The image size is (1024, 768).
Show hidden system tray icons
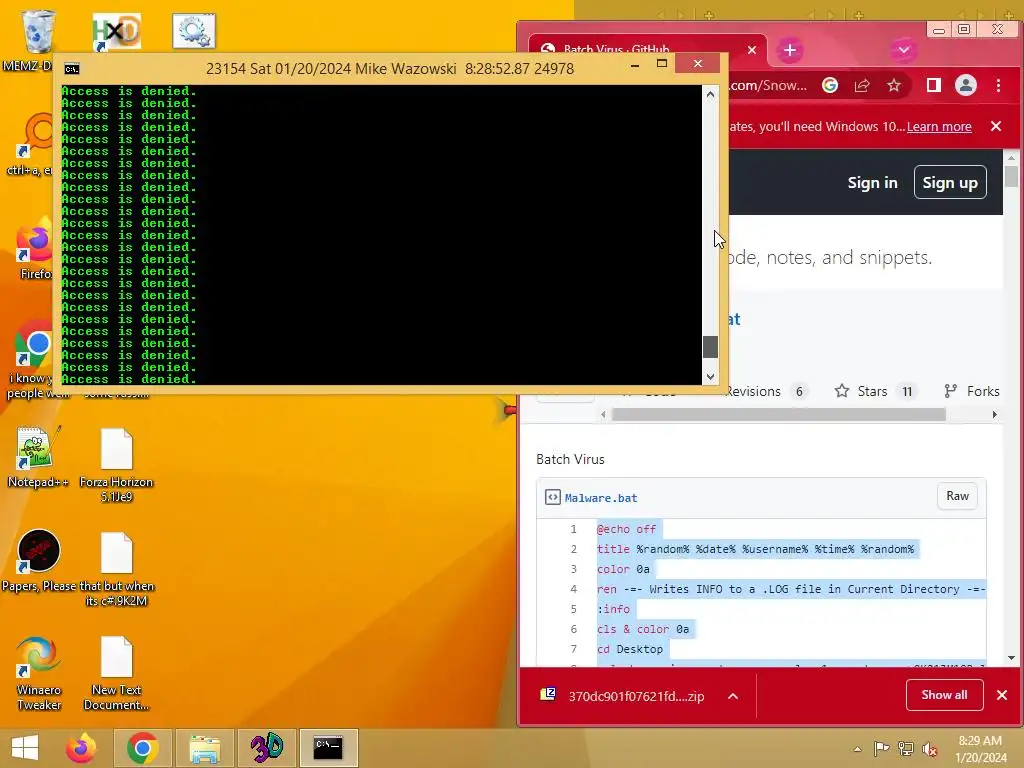click(857, 749)
